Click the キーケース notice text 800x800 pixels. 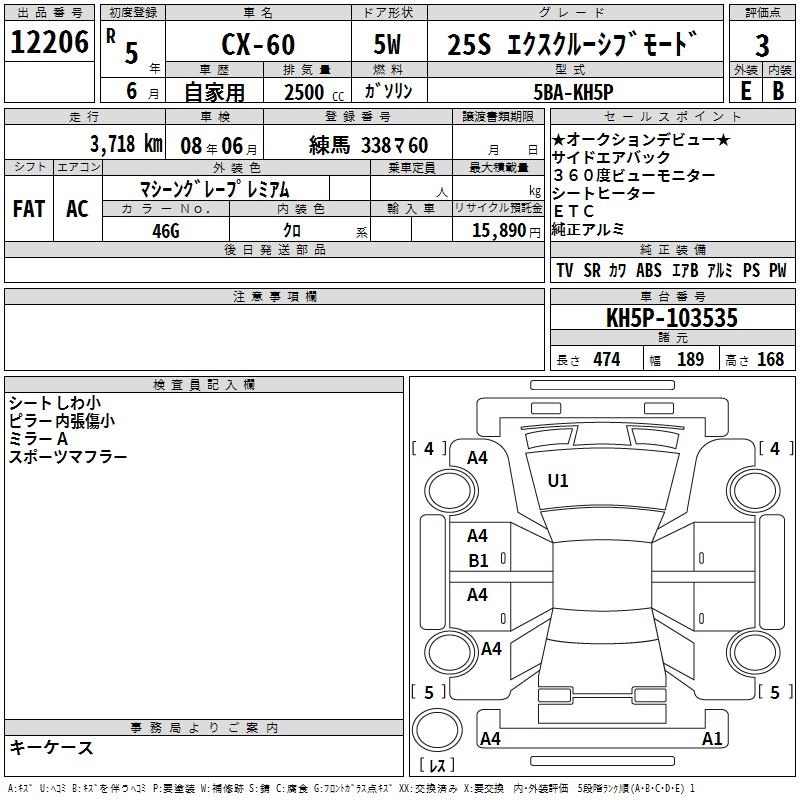click(51, 748)
